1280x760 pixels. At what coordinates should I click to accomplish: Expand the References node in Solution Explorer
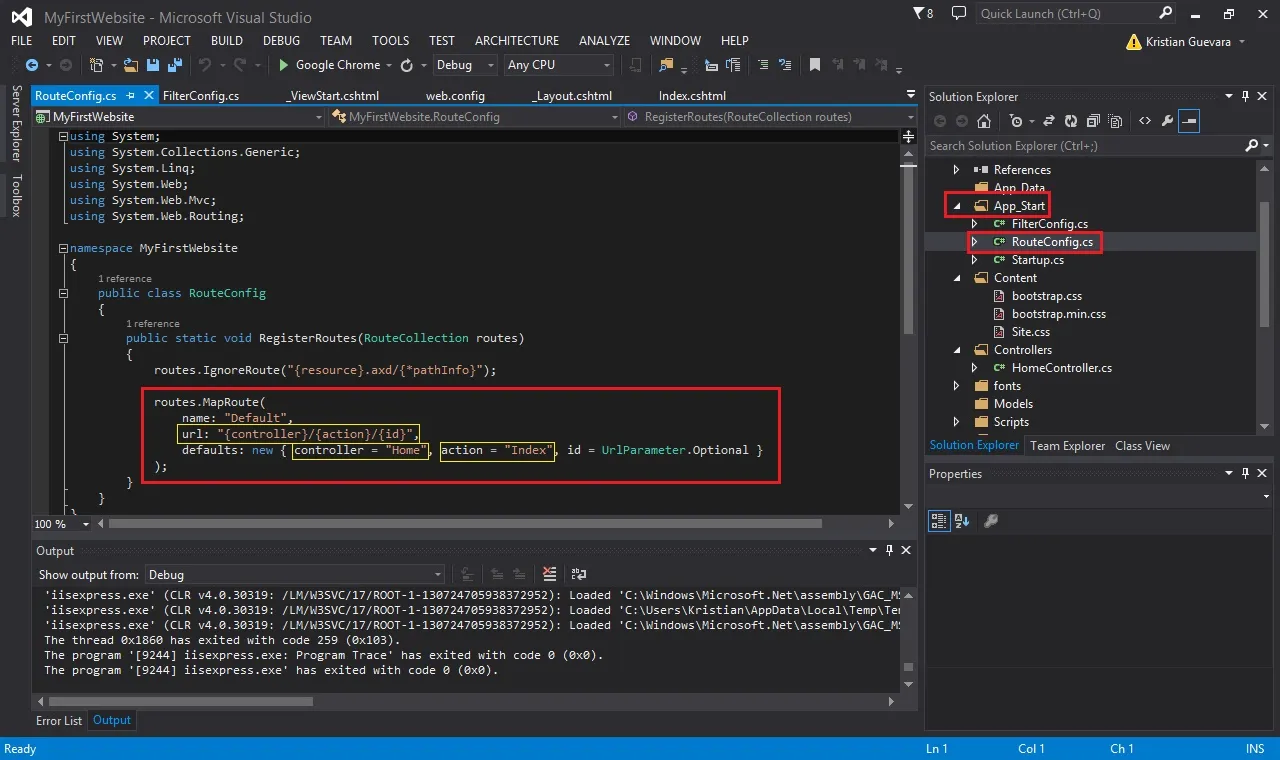point(956,170)
